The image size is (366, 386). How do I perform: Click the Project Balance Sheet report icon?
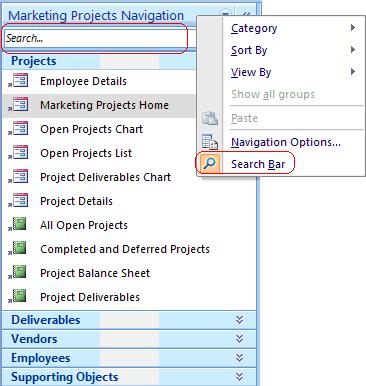(x=18, y=272)
